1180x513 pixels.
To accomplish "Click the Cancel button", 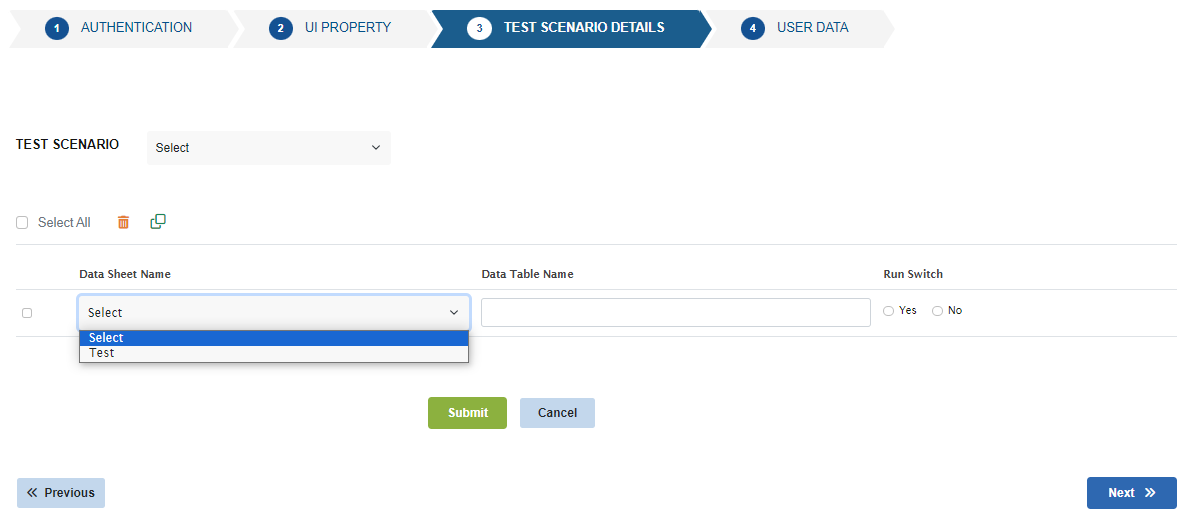I will pos(557,413).
